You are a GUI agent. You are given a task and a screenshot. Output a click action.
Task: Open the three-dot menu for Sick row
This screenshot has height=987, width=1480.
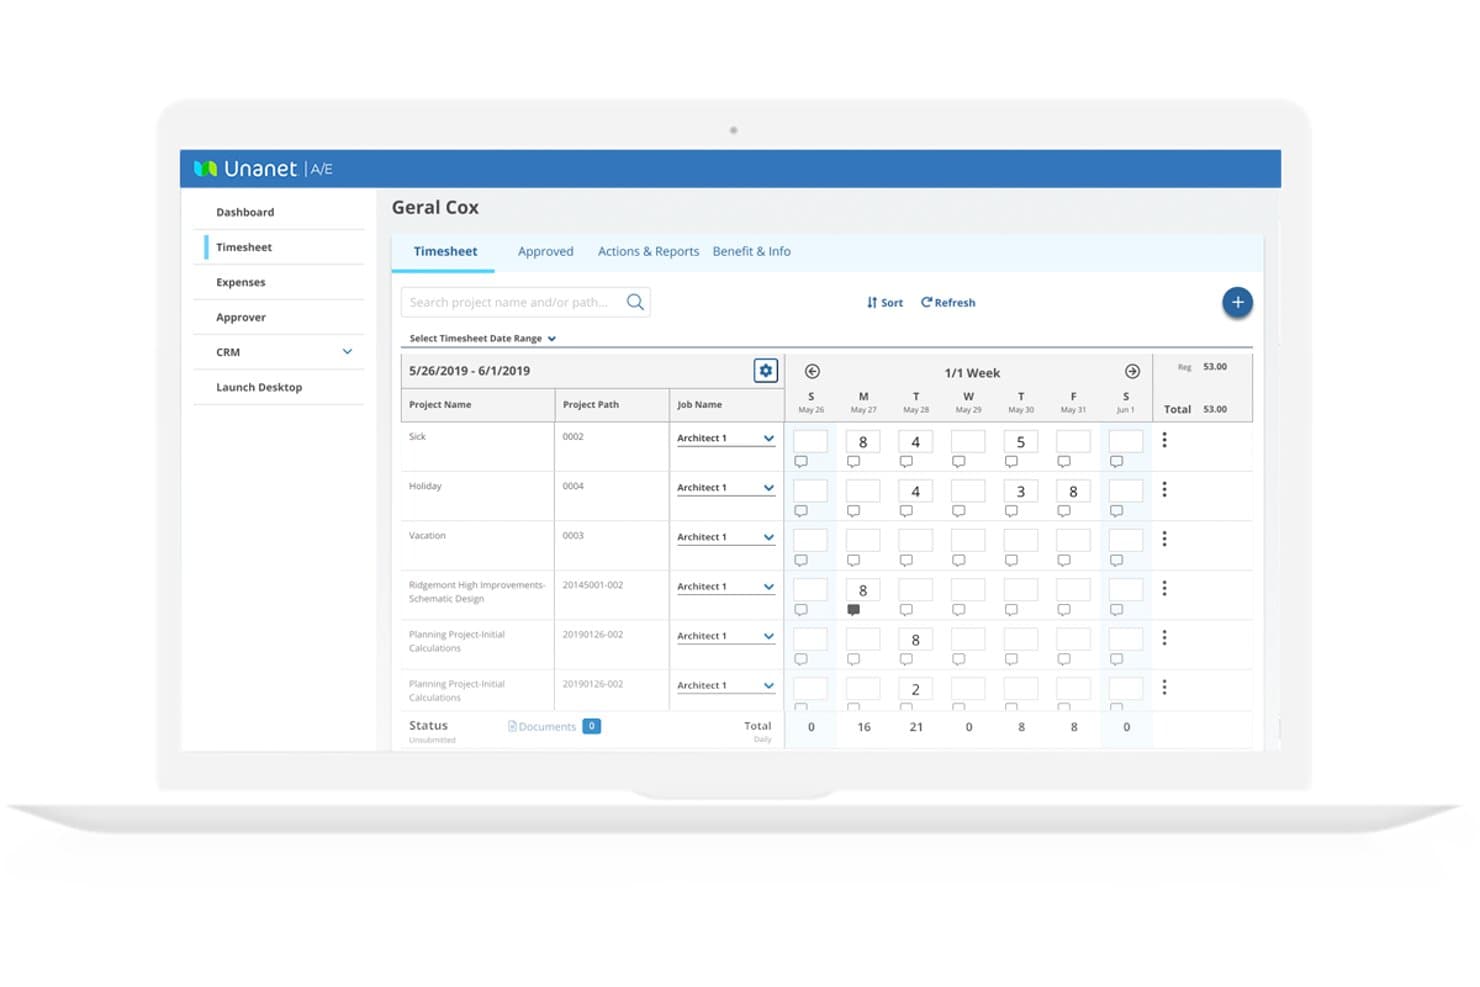click(1164, 440)
